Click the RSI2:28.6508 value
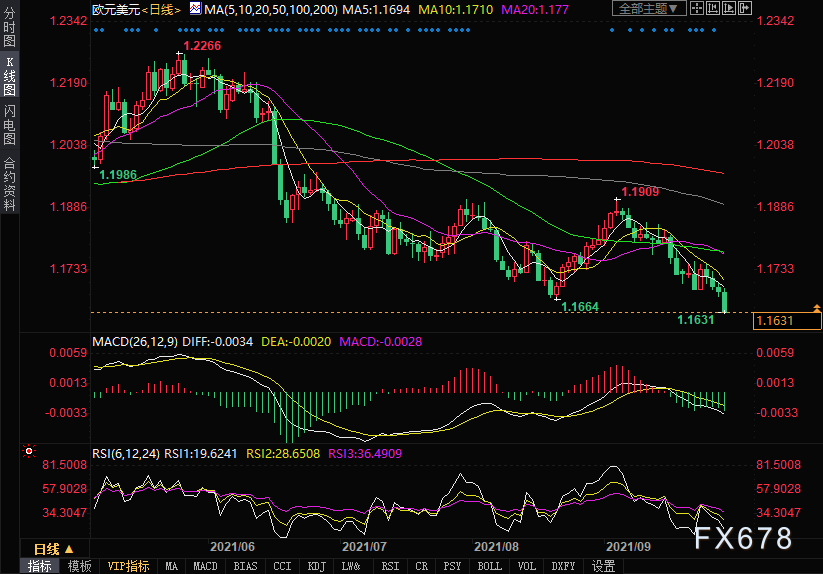This screenshot has height=574, width=823. pyautogui.click(x=283, y=453)
